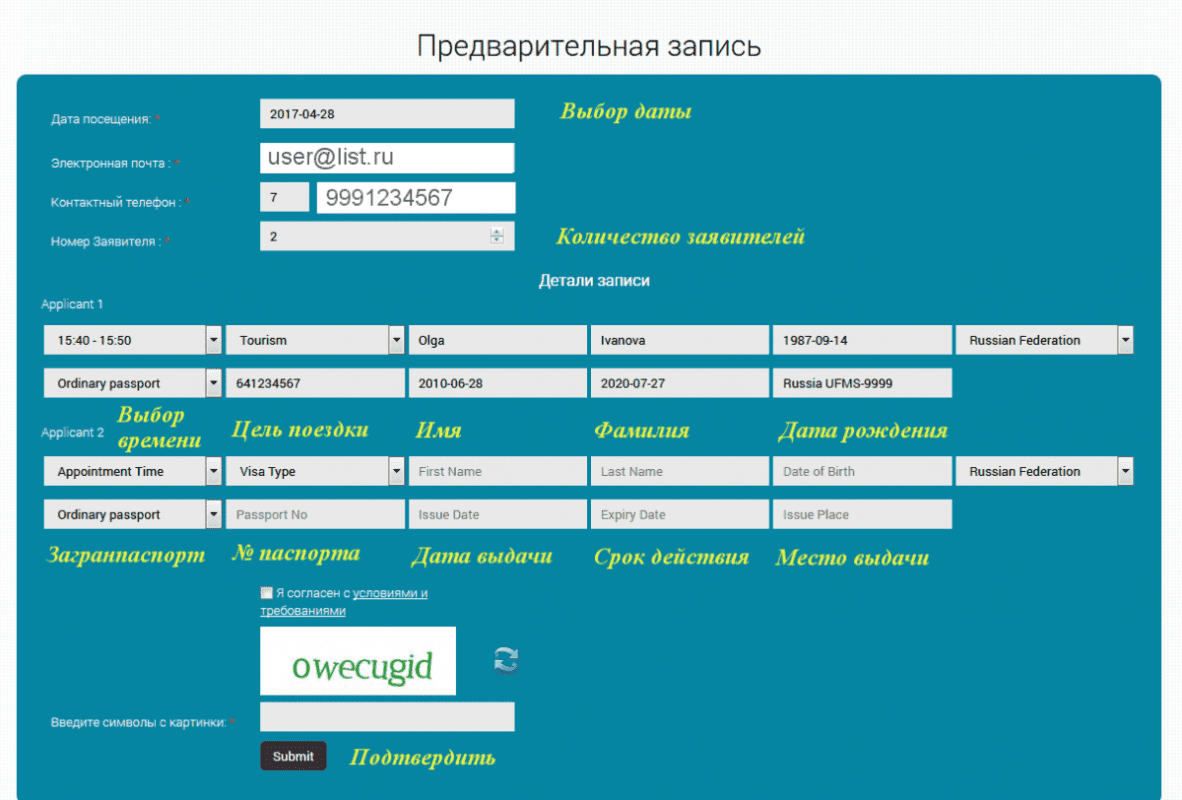Click the number of applicants stepper arrows

(x=496, y=236)
